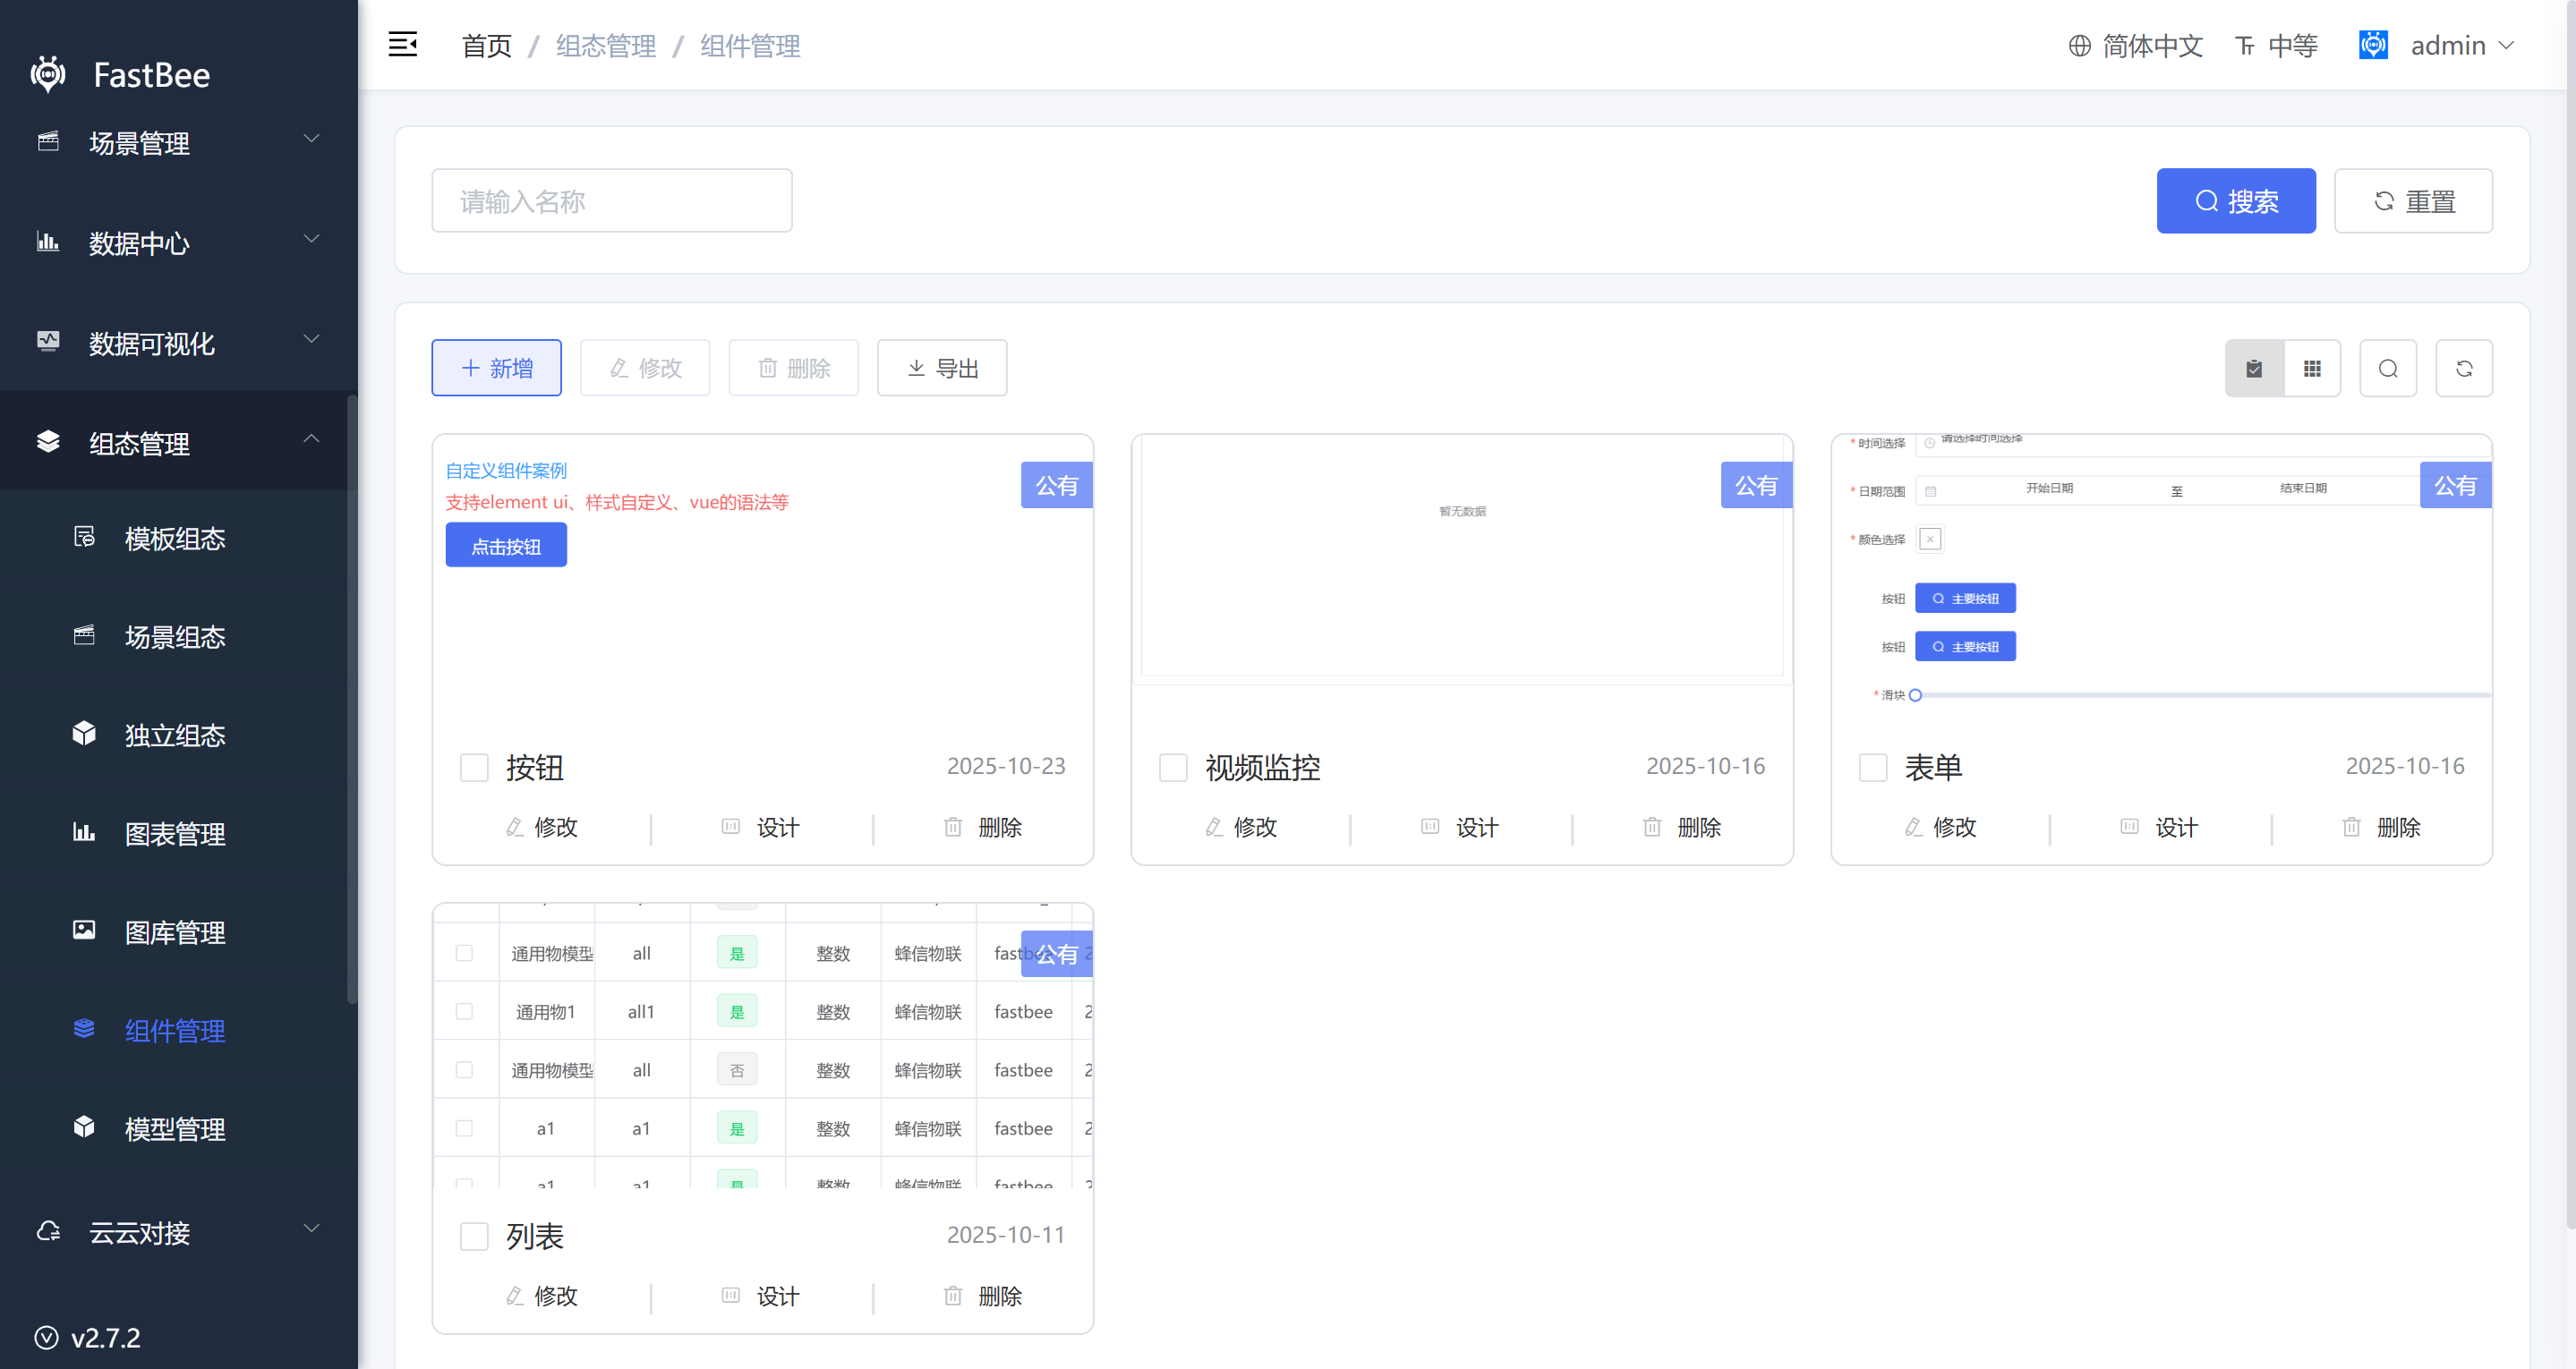Click design icon on 视频监控 card
2576x1369 pixels.
pyautogui.click(x=1431, y=827)
